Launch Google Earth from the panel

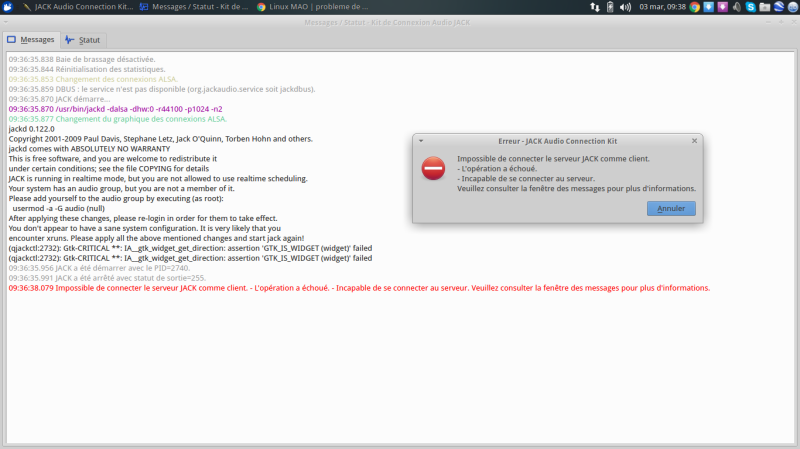pyautogui.click(x=779, y=7)
